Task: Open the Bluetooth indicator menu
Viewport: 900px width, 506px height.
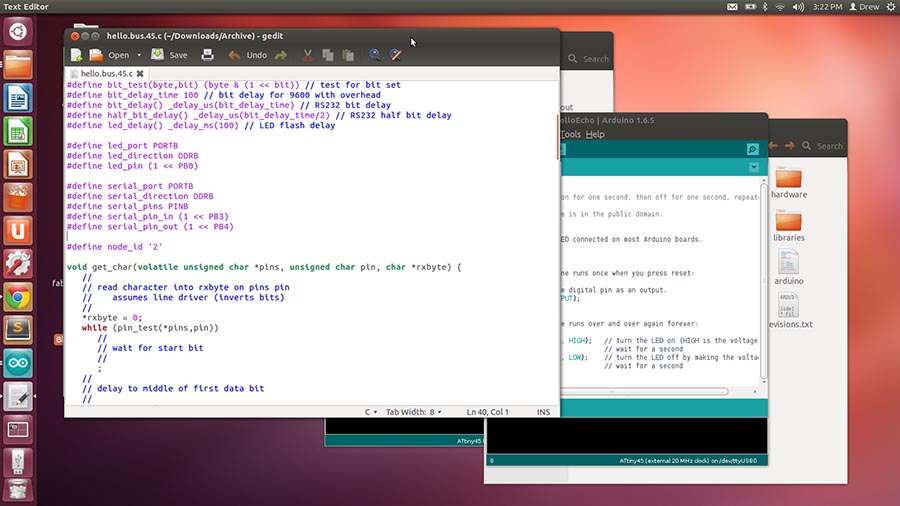Action: click(765, 7)
